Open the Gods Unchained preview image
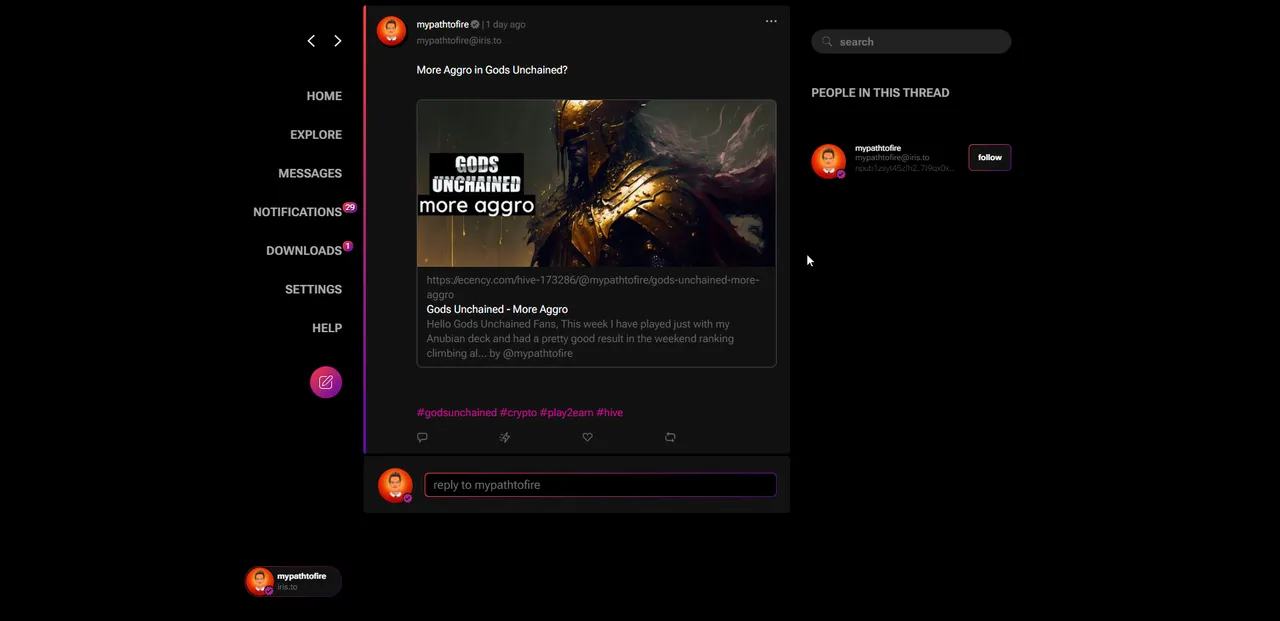Screen dimensions: 1280x621 596,183
